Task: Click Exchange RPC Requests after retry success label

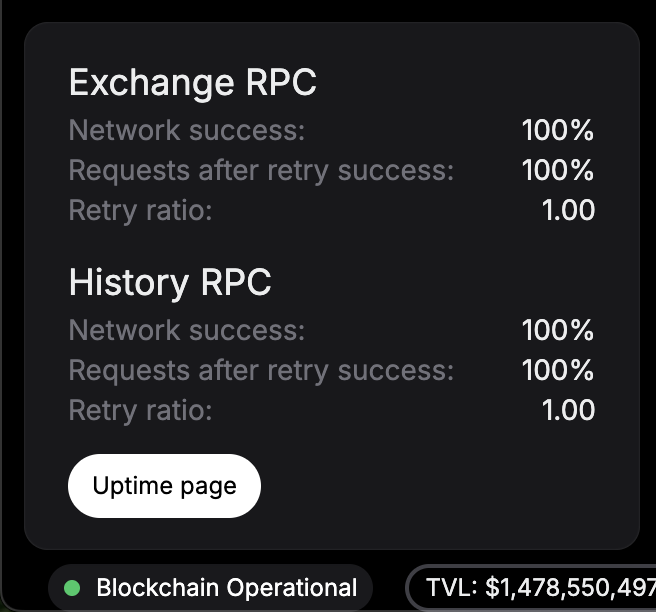Action: [261, 170]
